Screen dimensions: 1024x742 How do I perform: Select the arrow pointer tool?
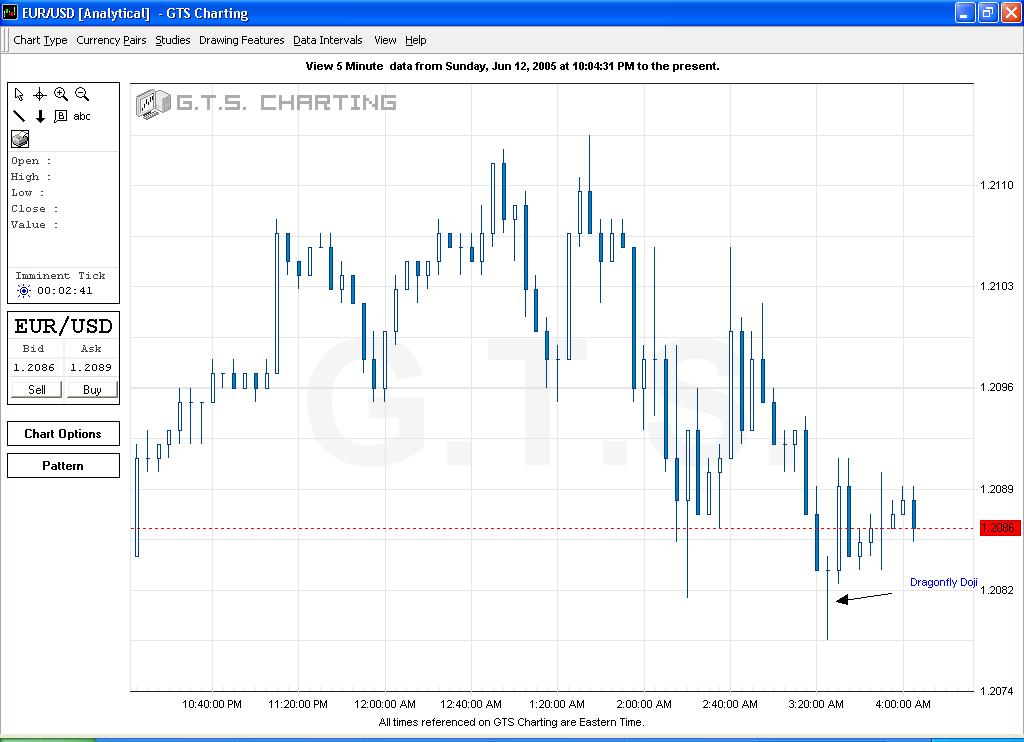pos(19,95)
